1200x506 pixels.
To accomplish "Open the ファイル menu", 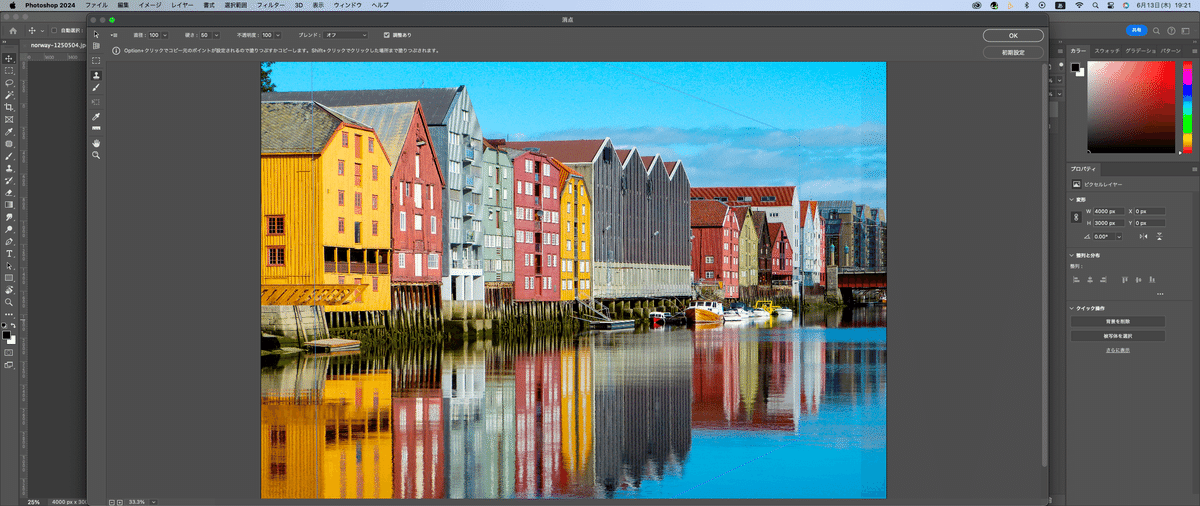I will point(96,5).
